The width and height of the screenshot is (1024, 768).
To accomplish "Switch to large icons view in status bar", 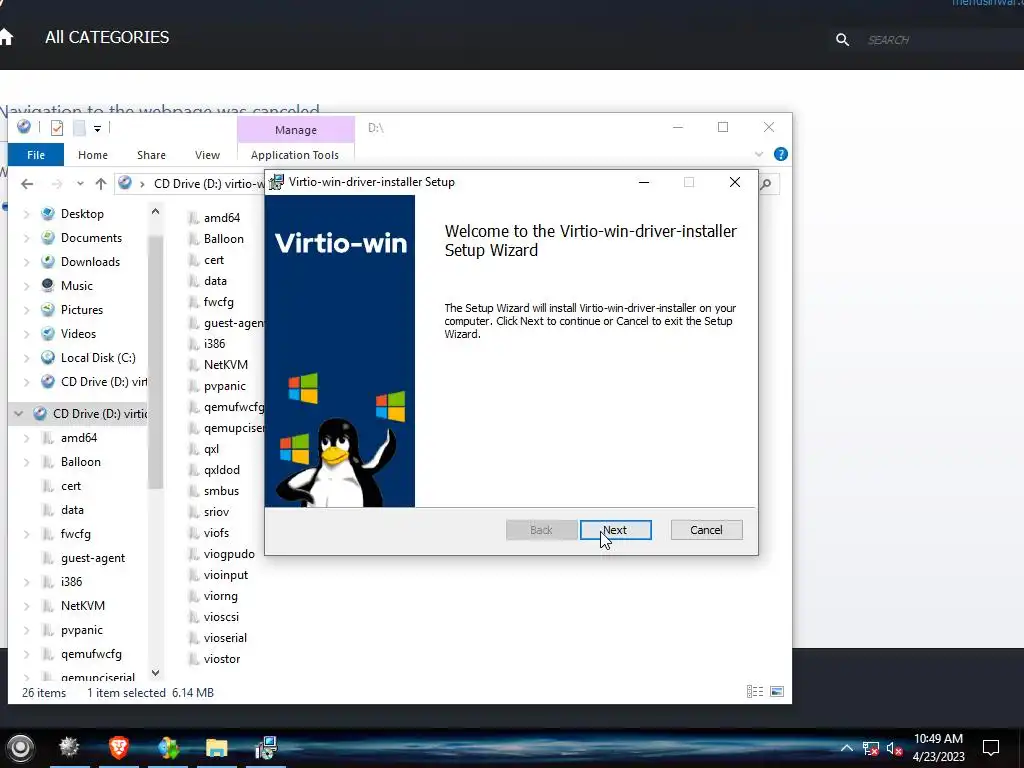I will click(x=777, y=692).
